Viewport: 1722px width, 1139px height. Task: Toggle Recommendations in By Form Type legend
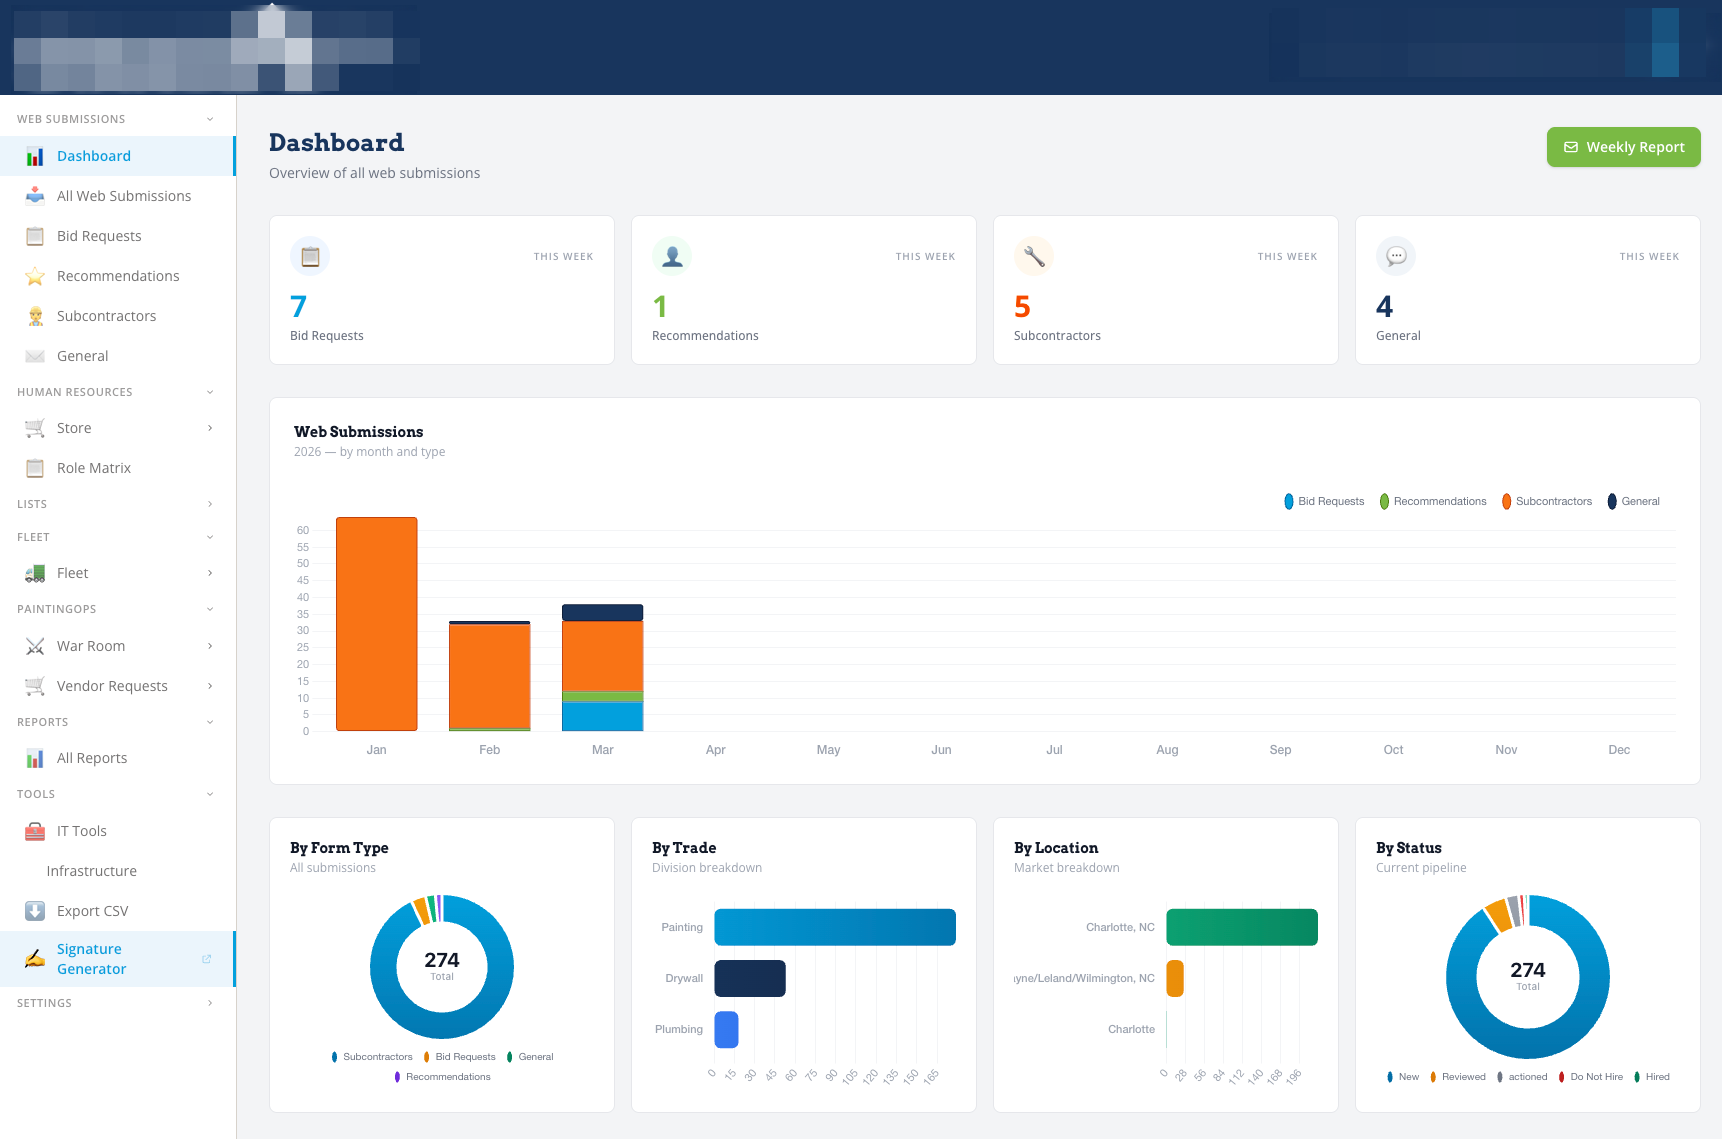[442, 1077]
